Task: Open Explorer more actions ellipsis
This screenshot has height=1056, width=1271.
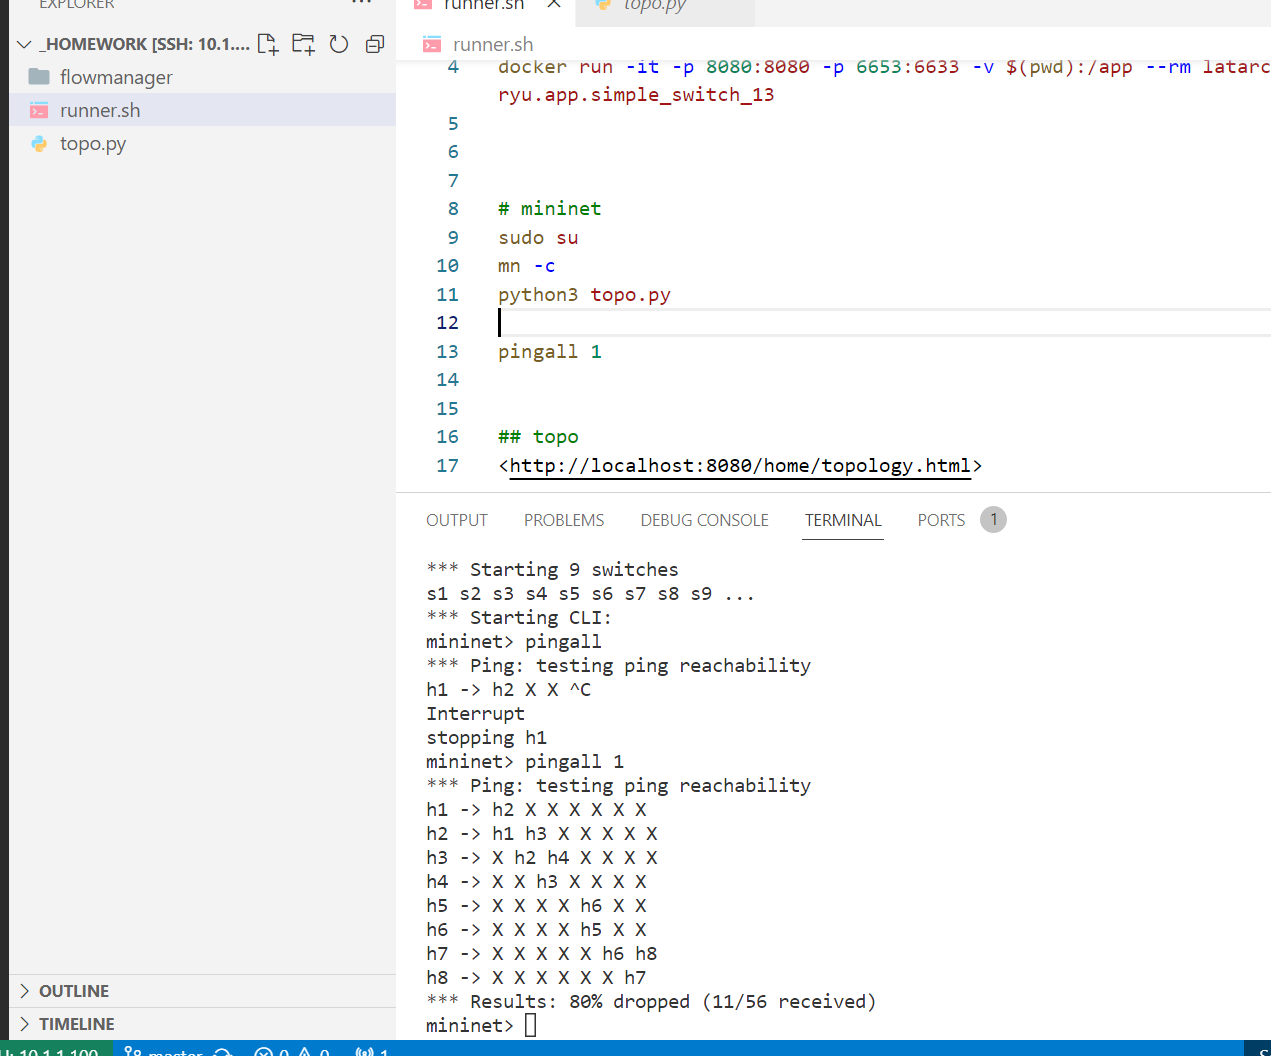Action: coord(362,3)
